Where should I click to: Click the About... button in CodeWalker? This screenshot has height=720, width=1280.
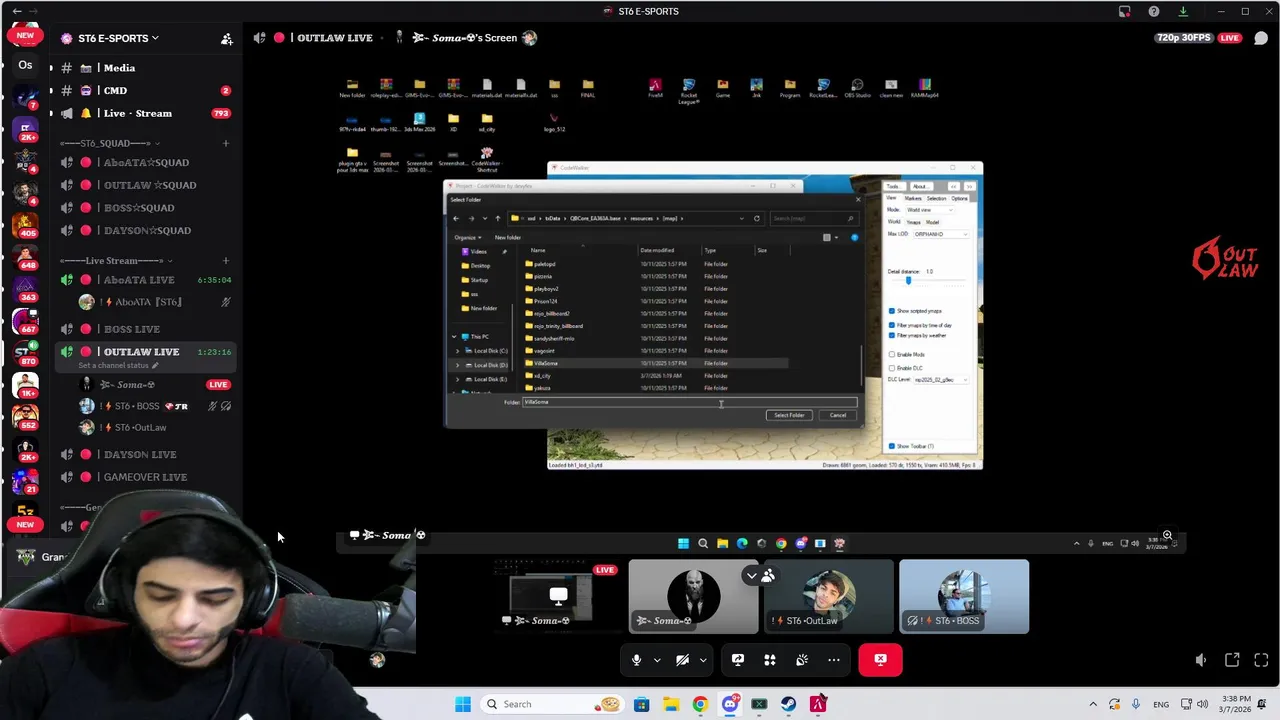(x=920, y=186)
